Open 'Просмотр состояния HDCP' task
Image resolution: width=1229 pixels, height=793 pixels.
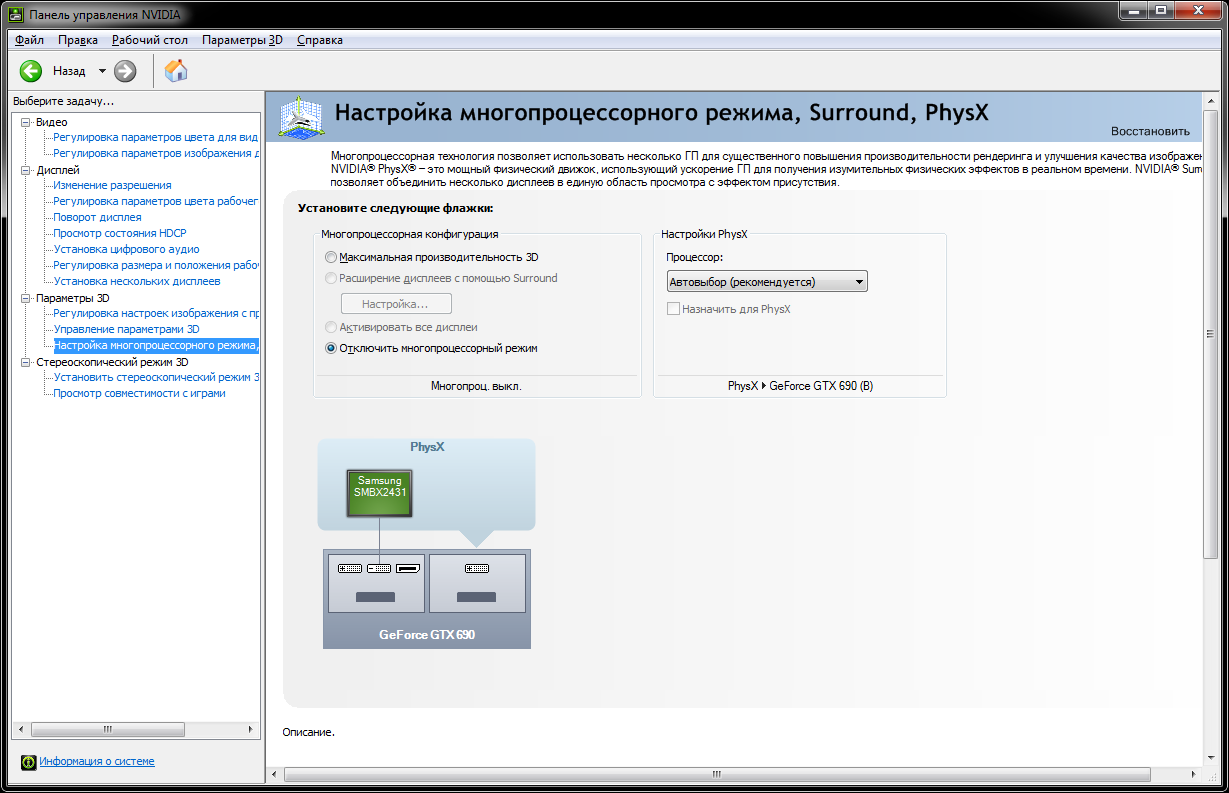pos(120,233)
